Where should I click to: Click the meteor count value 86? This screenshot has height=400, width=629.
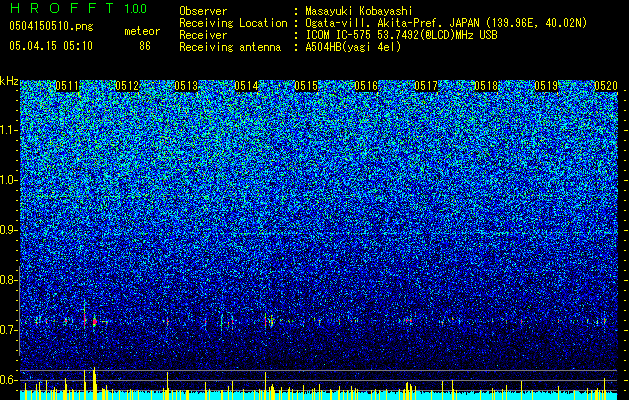click(x=145, y=46)
